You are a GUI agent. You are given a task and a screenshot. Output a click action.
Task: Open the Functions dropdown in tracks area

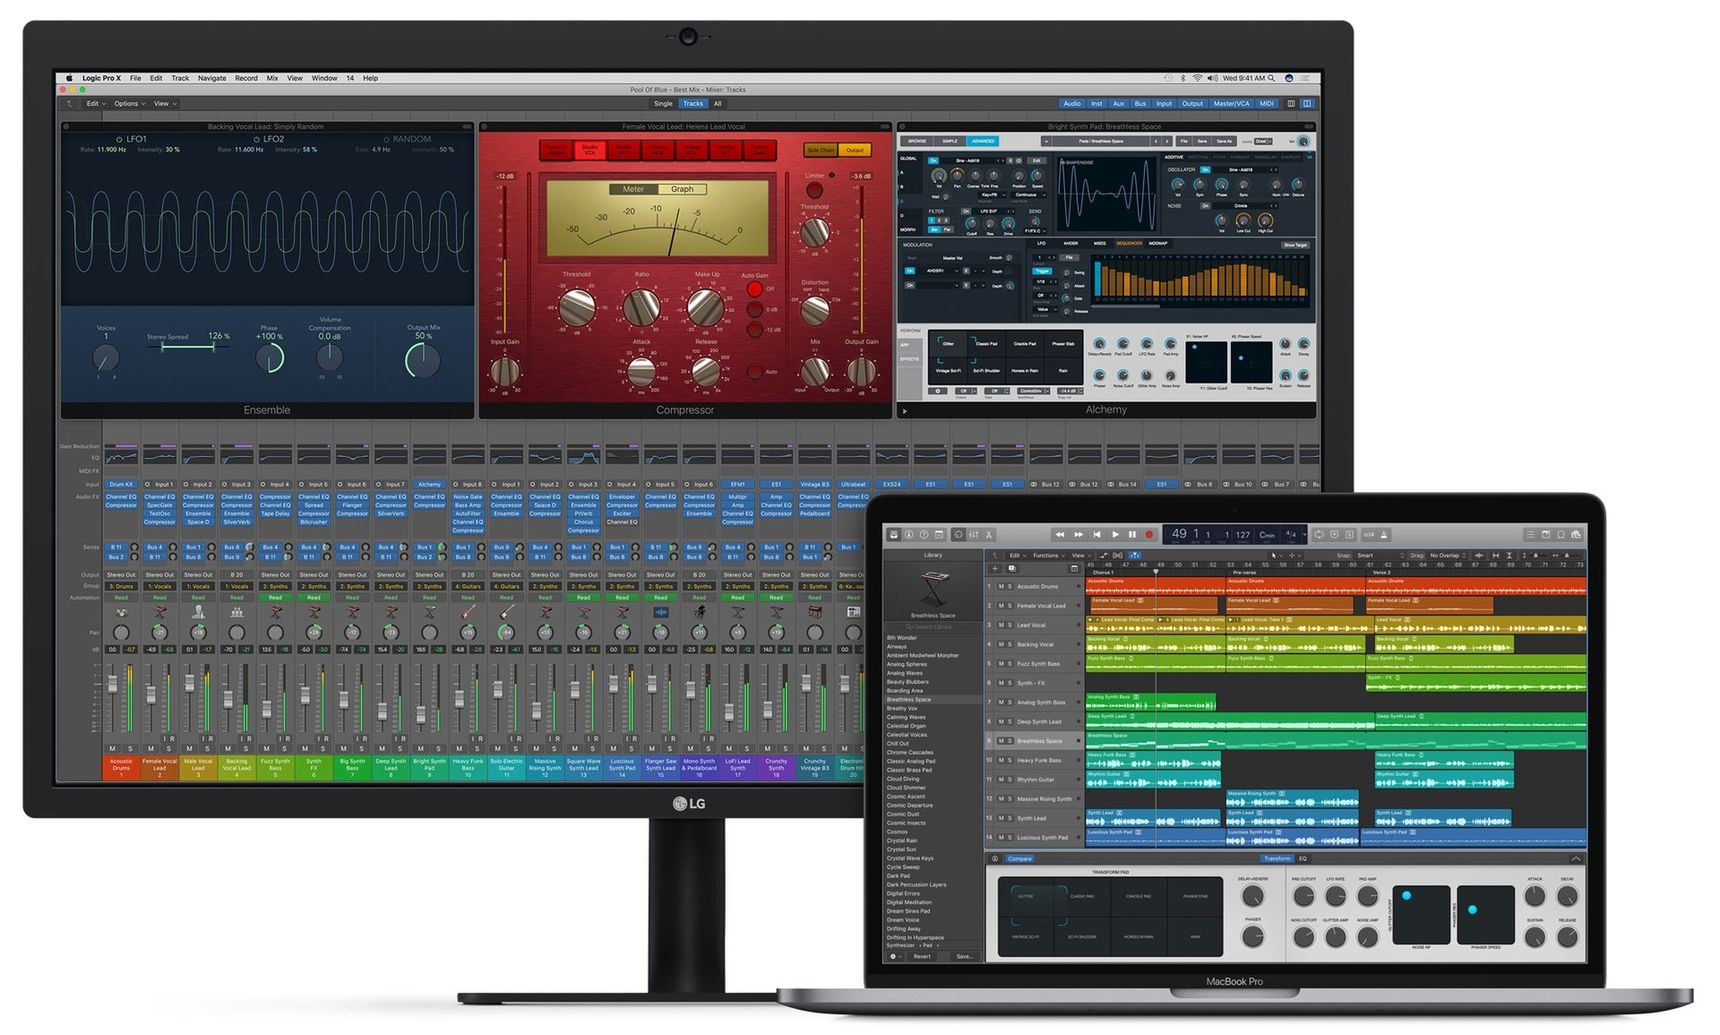pos(1049,555)
